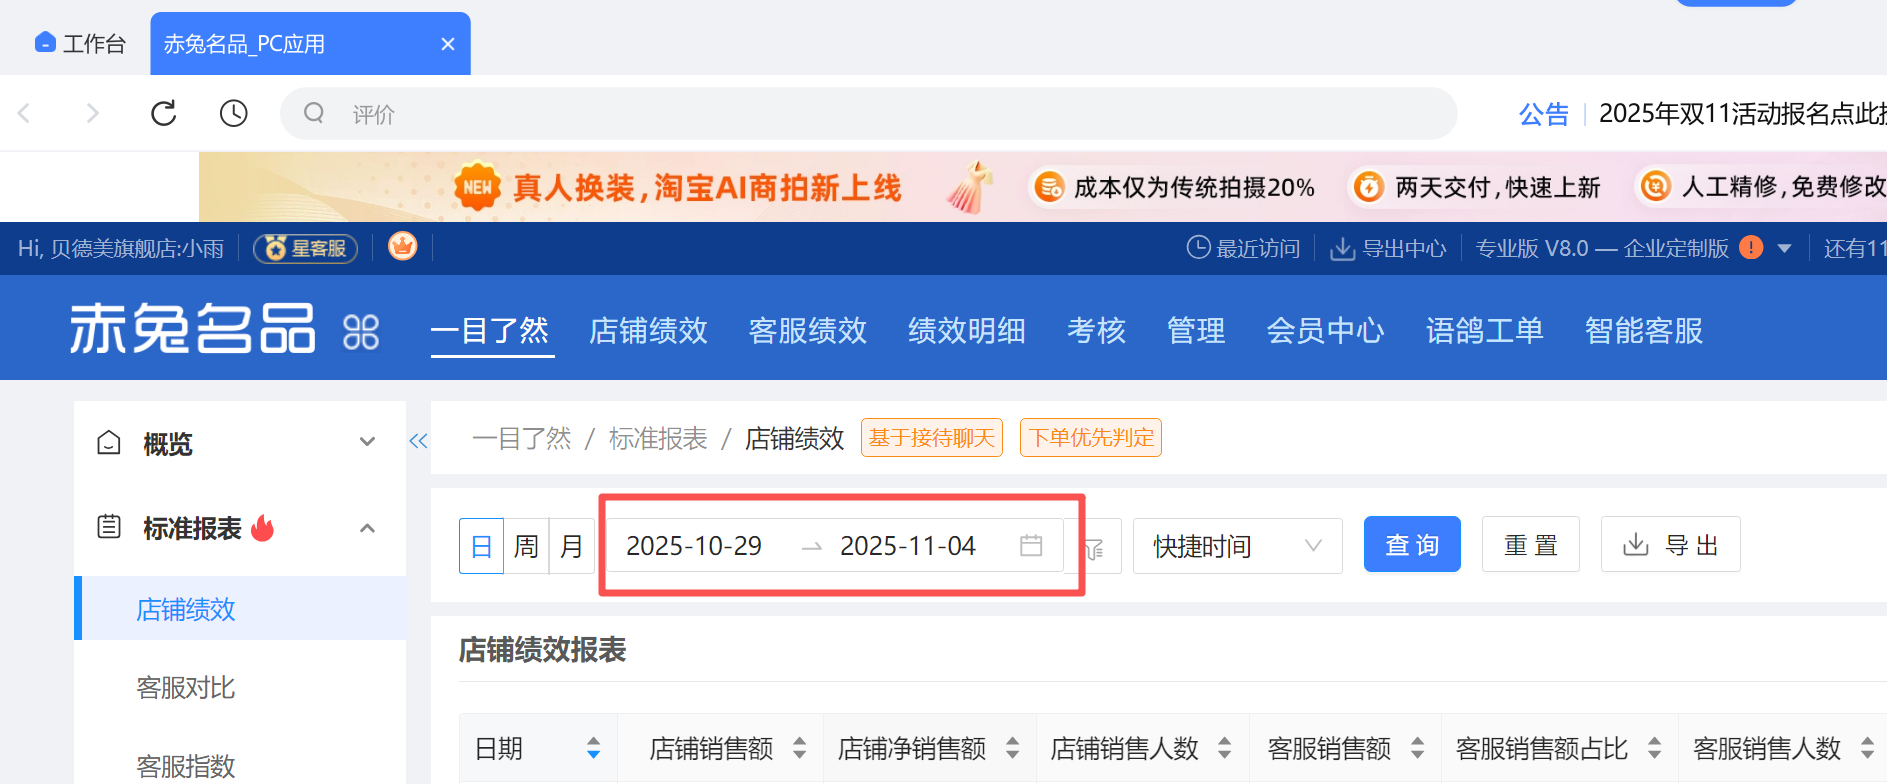Click the 重置 button

coord(1531,544)
